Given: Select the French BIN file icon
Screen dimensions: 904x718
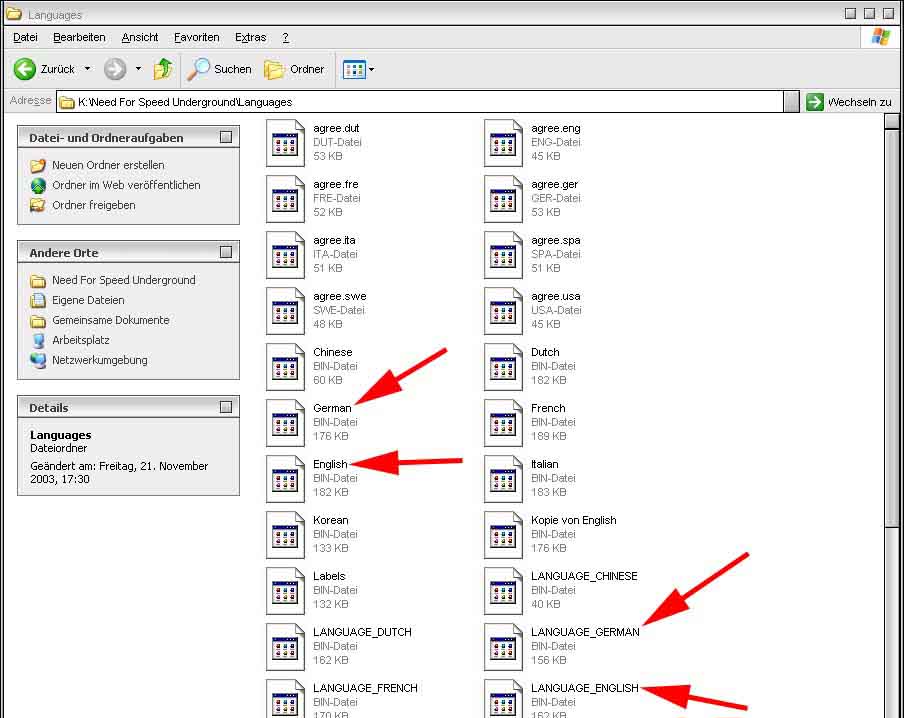Looking at the screenshot, I should click(x=503, y=422).
